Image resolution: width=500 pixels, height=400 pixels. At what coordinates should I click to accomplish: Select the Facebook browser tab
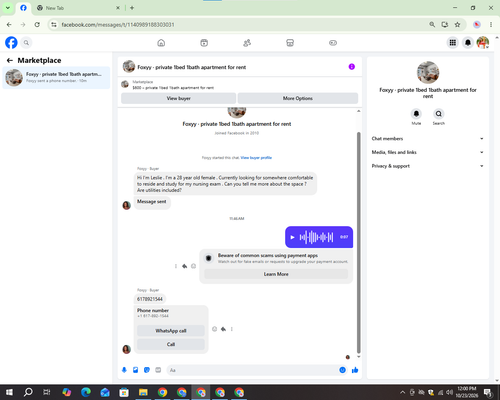tap(23, 8)
